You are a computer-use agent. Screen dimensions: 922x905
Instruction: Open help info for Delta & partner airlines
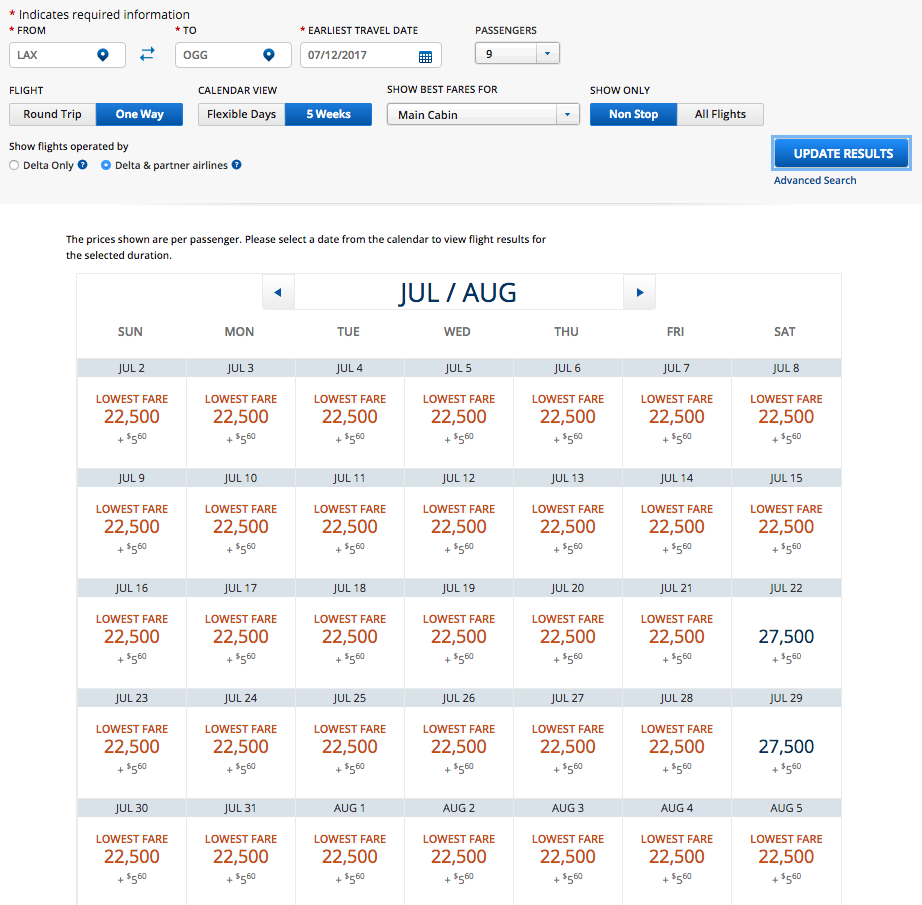tap(236, 165)
